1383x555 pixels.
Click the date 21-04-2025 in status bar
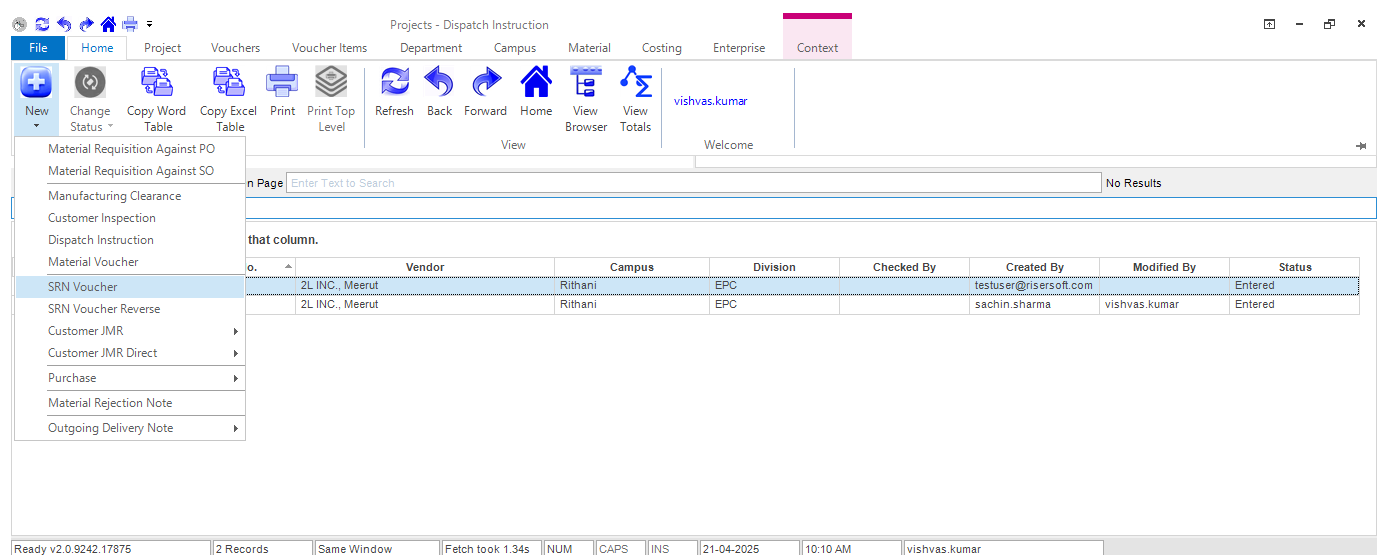pos(749,548)
